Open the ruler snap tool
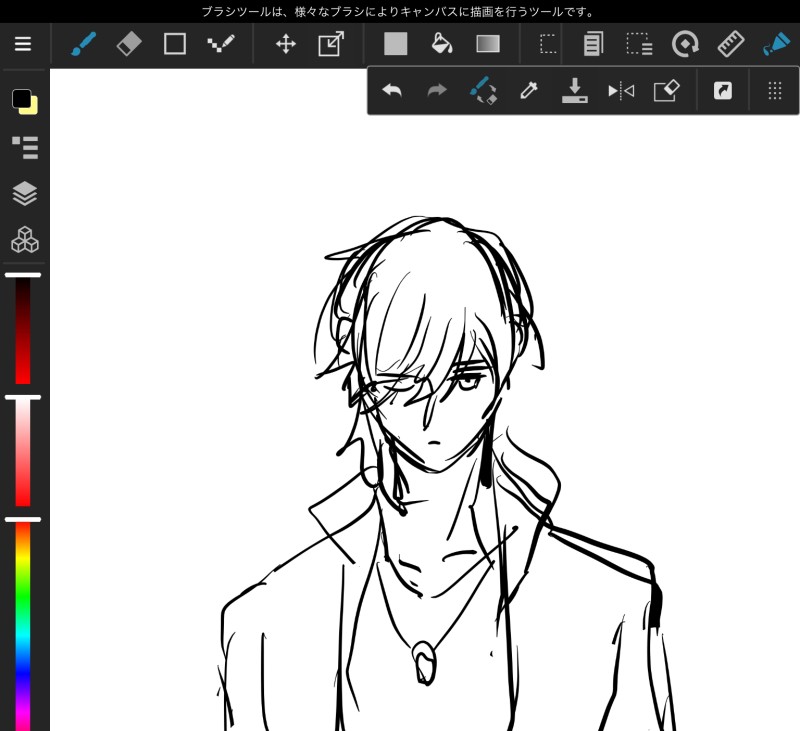 click(731, 44)
